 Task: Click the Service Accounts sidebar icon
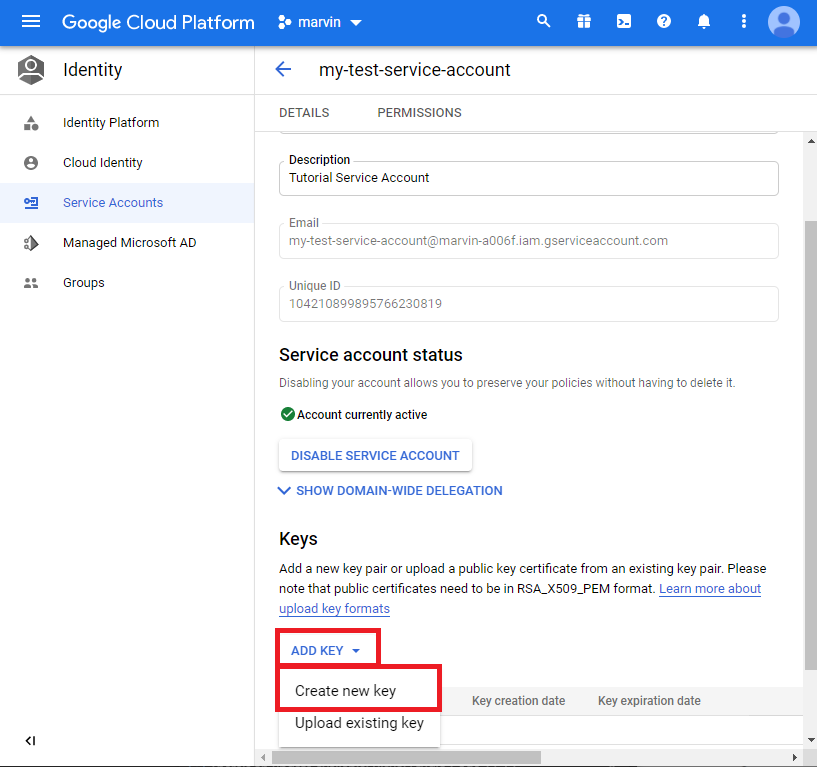tap(31, 203)
